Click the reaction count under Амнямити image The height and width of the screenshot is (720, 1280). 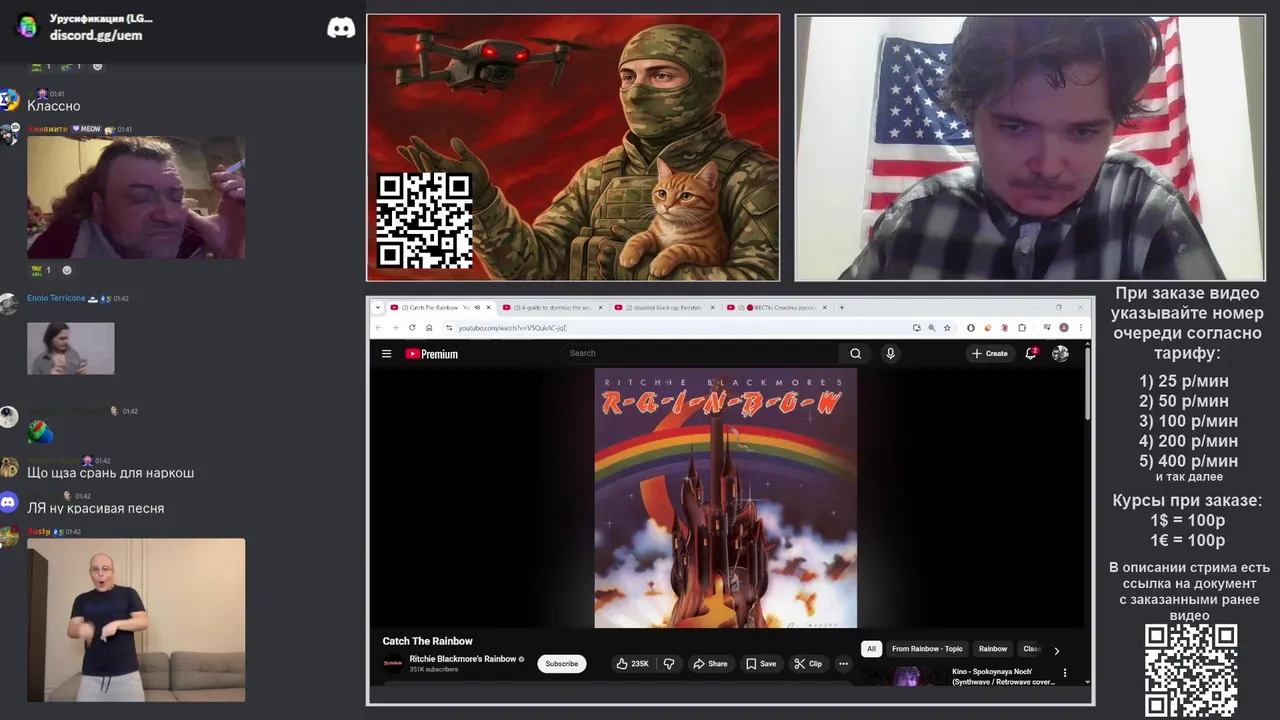tap(41, 270)
